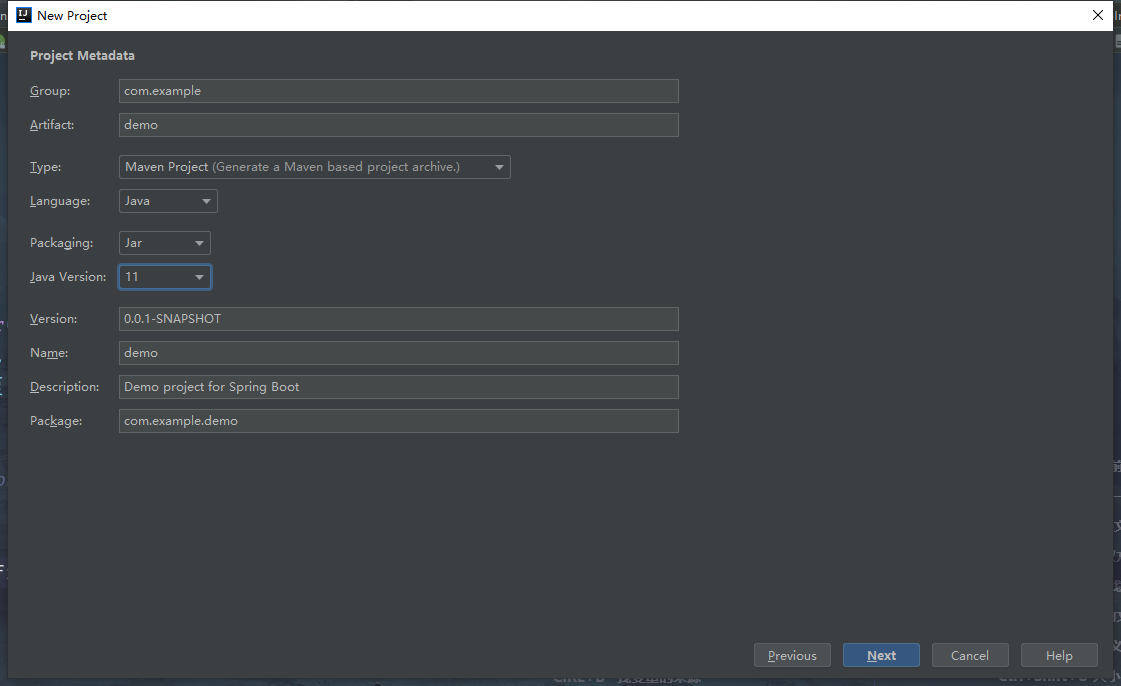
Task: Proceed with the Next button
Action: [881, 655]
